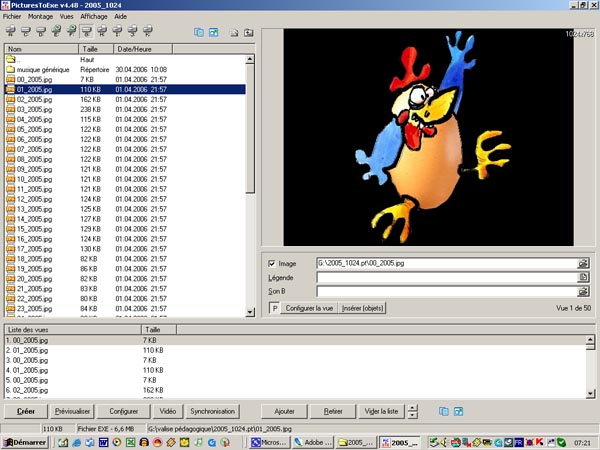Screen dimensions: 600x450
Task: Select slide '2. 01_2005.jpg' in slide list
Action: 295,350
